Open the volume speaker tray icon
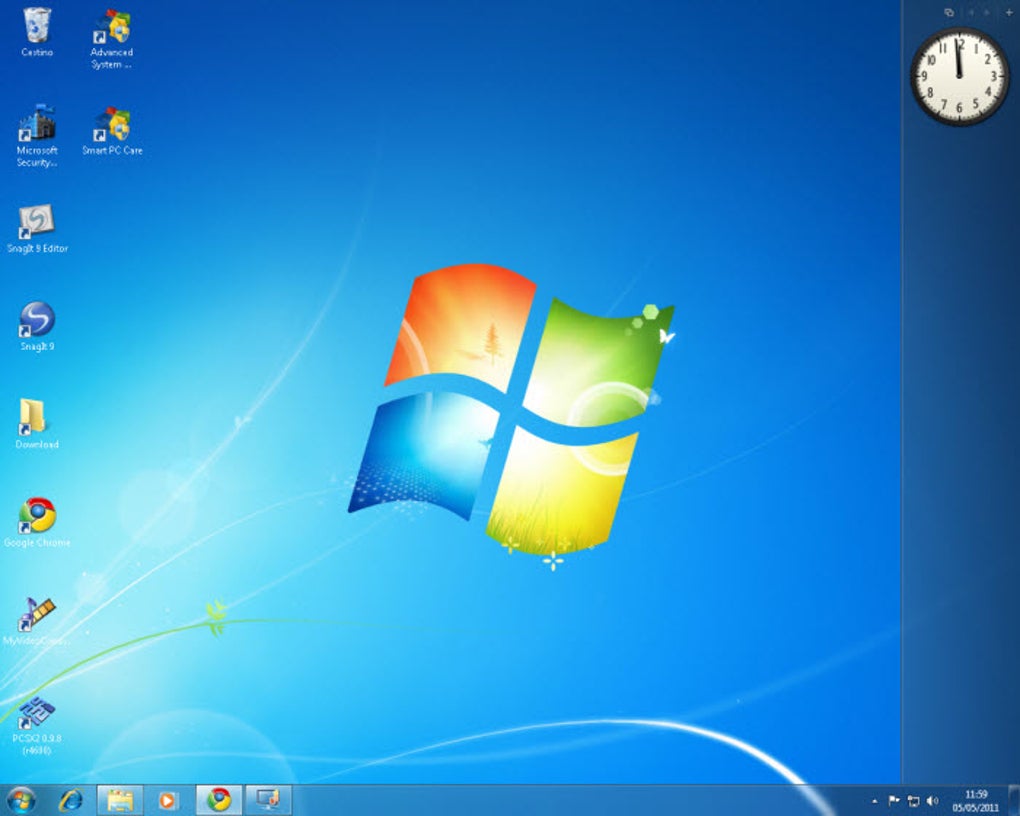Image resolution: width=1020 pixels, height=816 pixels. click(932, 801)
